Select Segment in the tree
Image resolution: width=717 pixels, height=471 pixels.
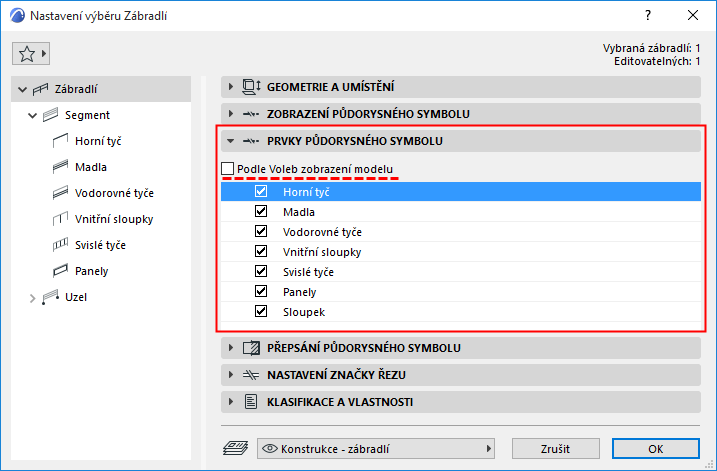click(87, 115)
